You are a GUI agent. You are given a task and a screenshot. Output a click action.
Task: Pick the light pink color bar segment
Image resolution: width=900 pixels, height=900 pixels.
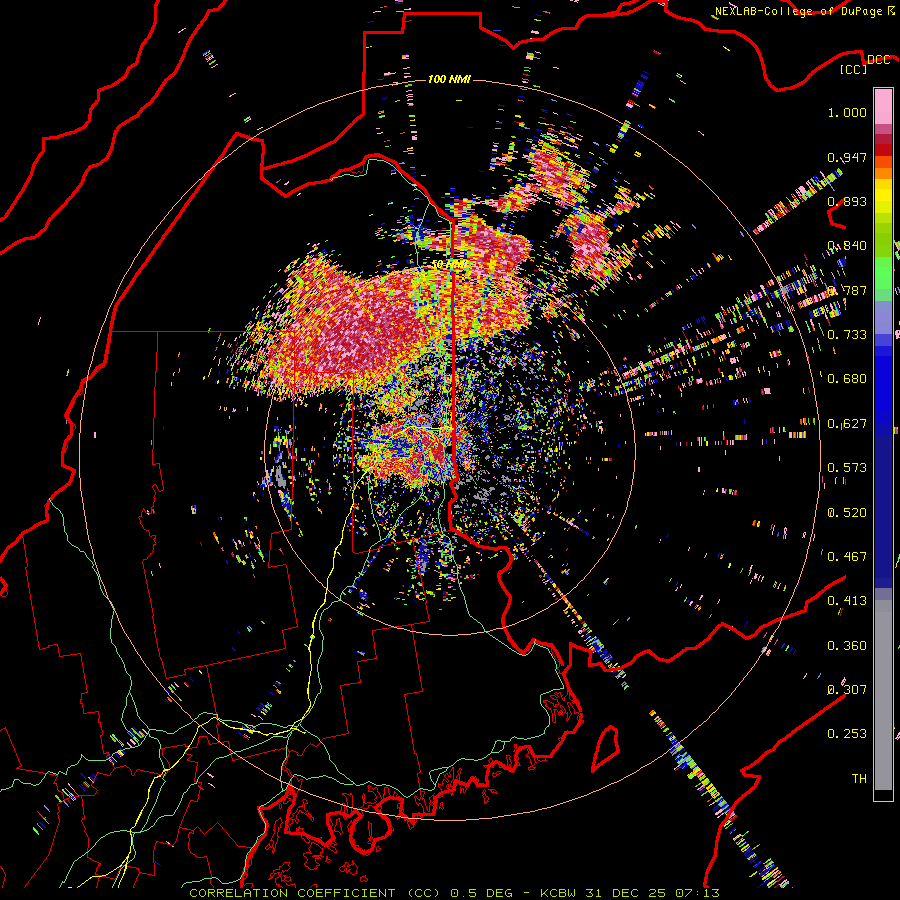[x=883, y=106]
